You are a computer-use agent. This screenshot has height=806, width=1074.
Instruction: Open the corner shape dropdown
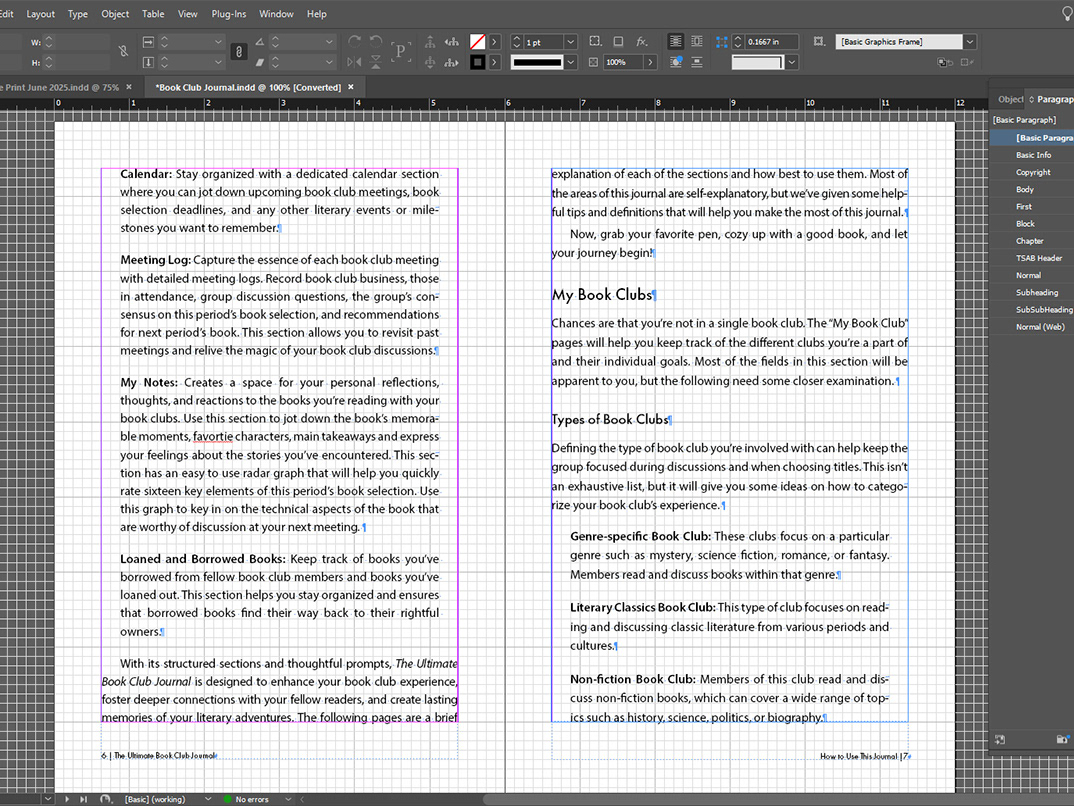click(x=792, y=62)
